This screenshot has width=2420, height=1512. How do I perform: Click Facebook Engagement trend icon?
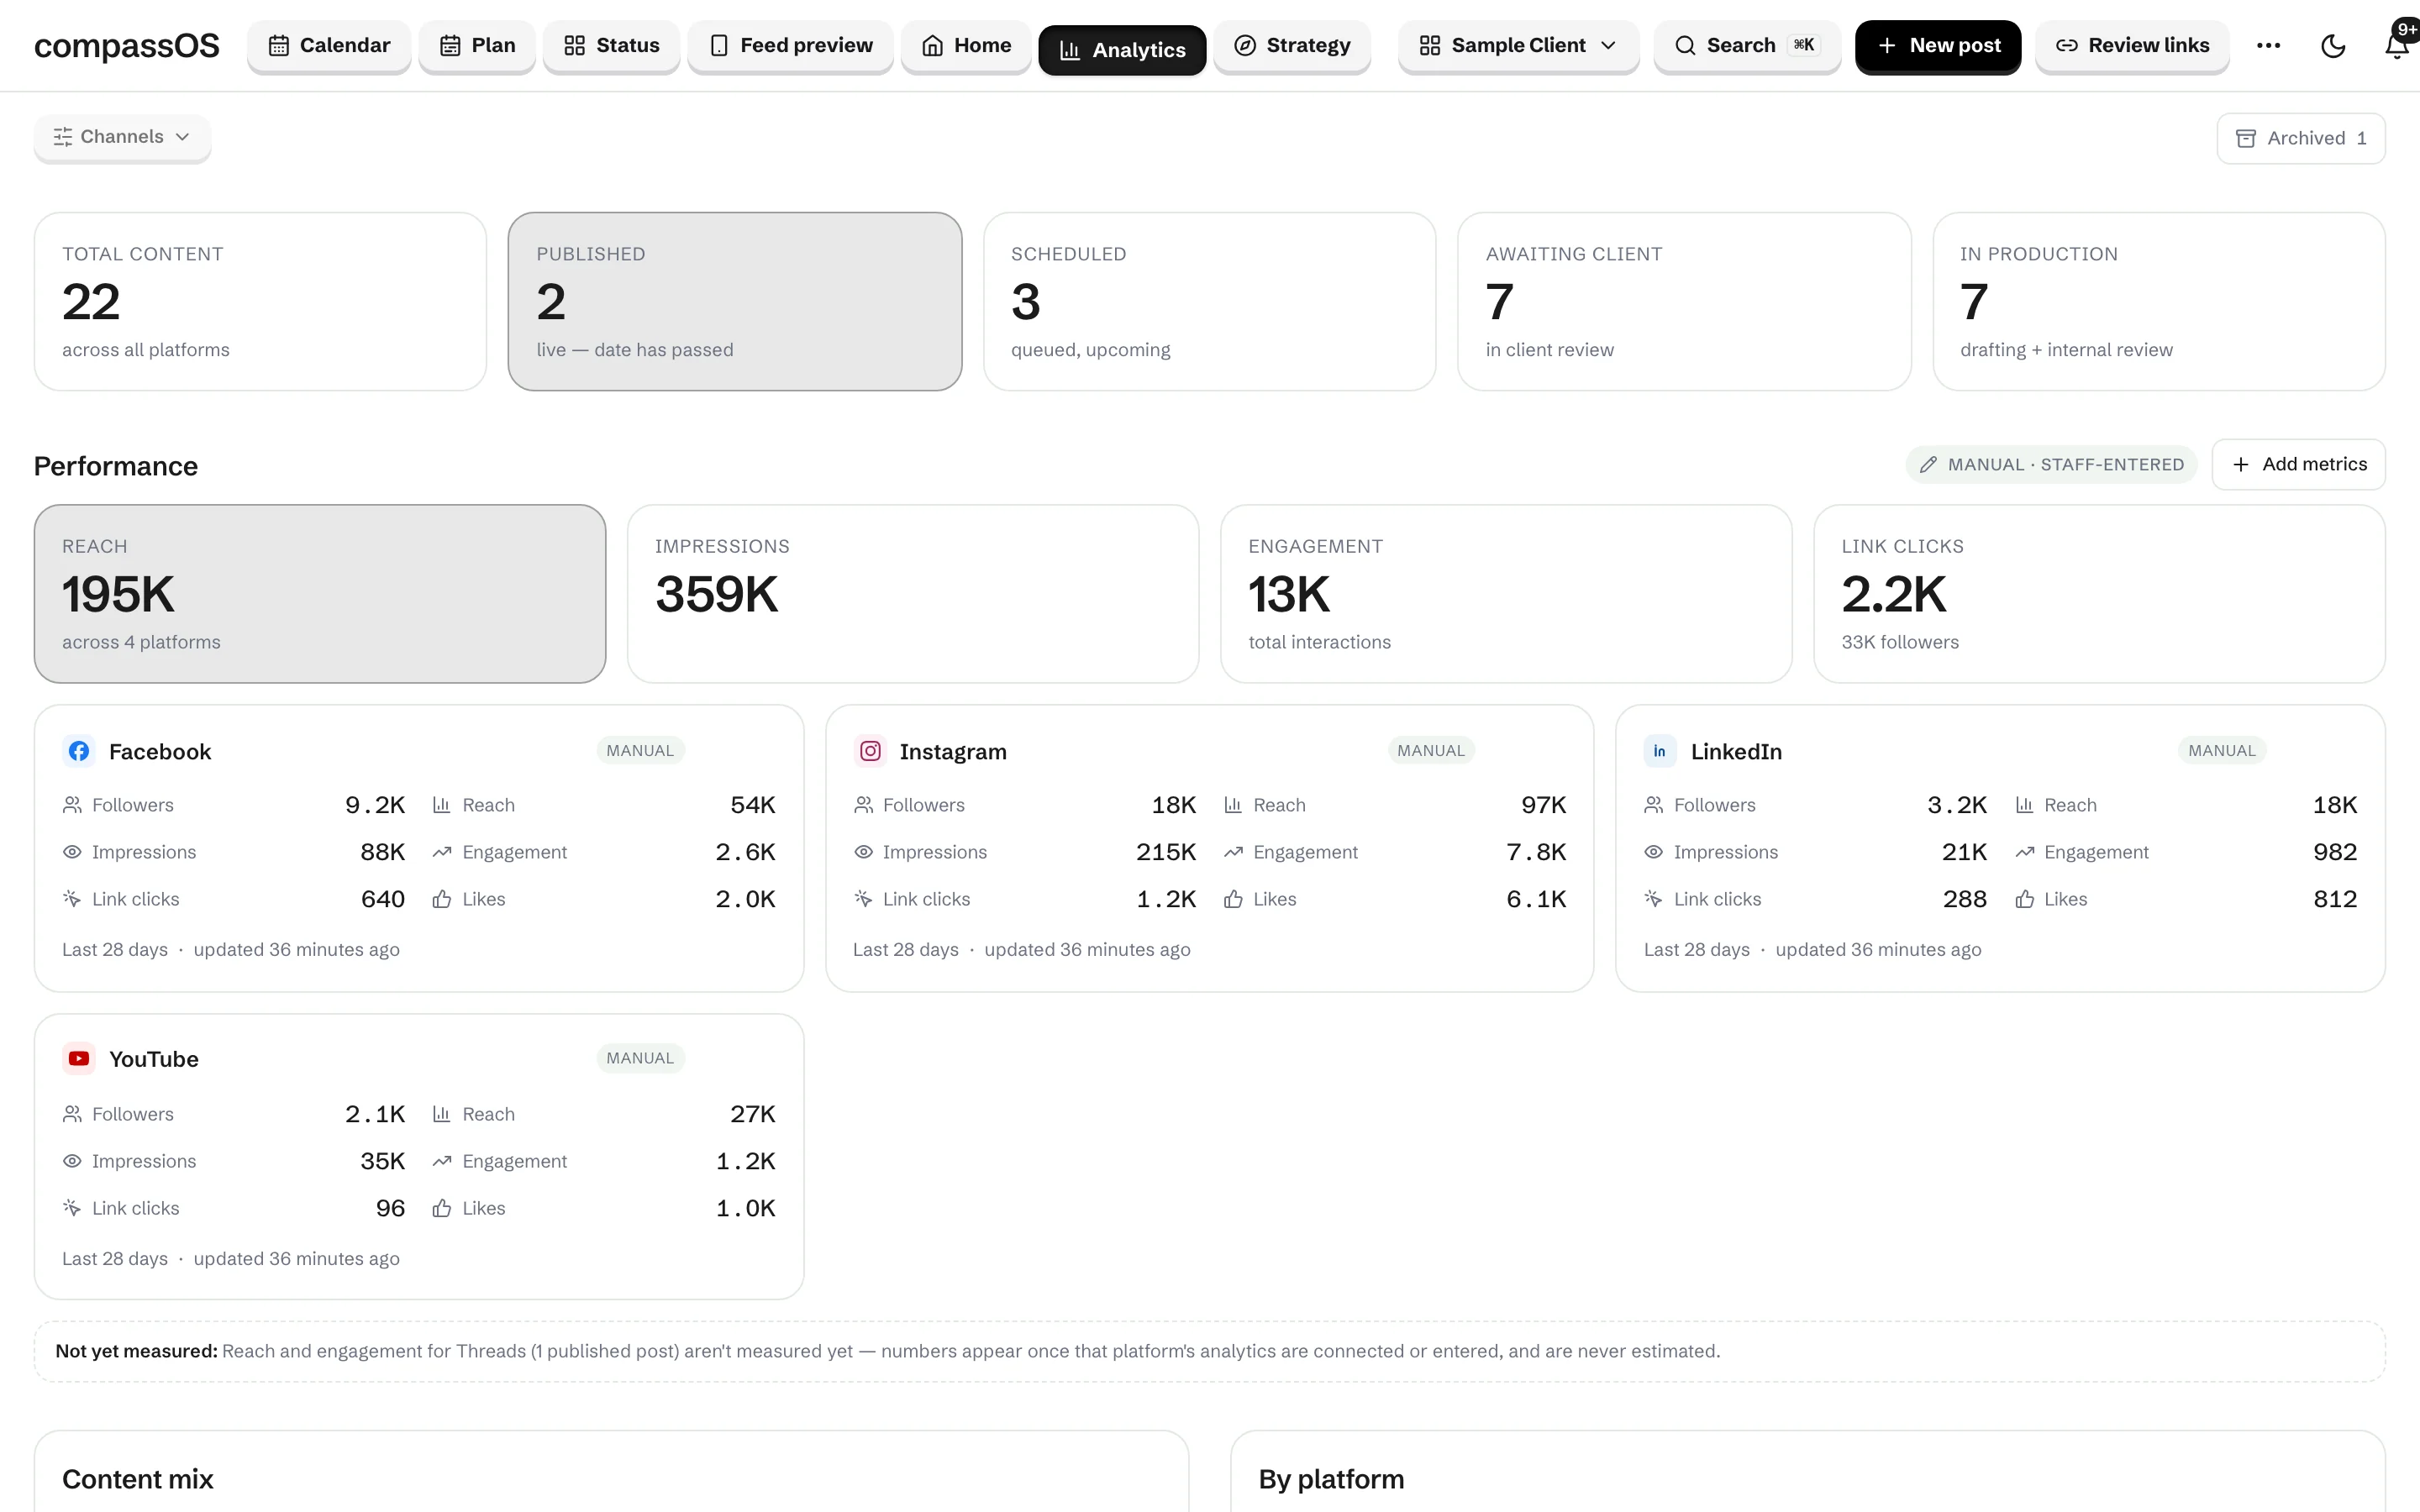(x=442, y=852)
